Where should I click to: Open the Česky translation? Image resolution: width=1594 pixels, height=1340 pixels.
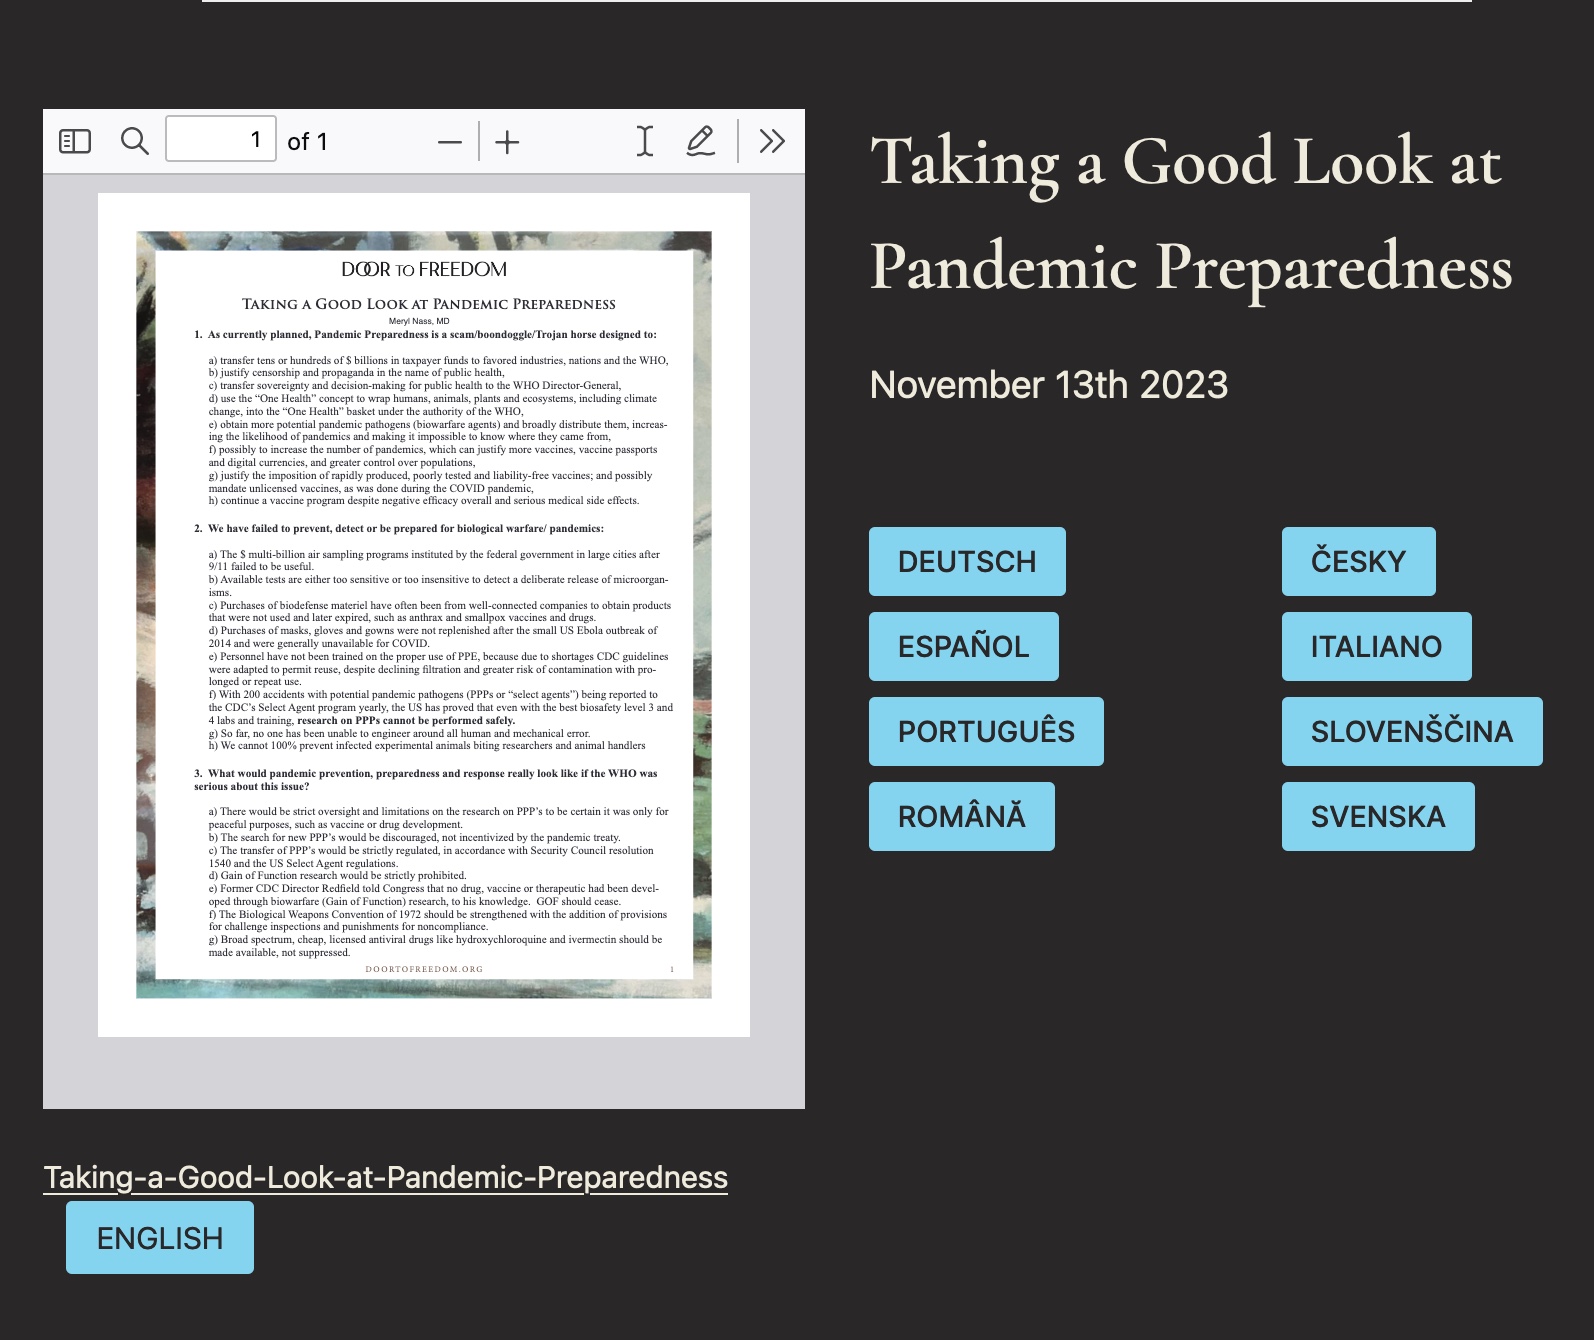tap(1358, 562)
